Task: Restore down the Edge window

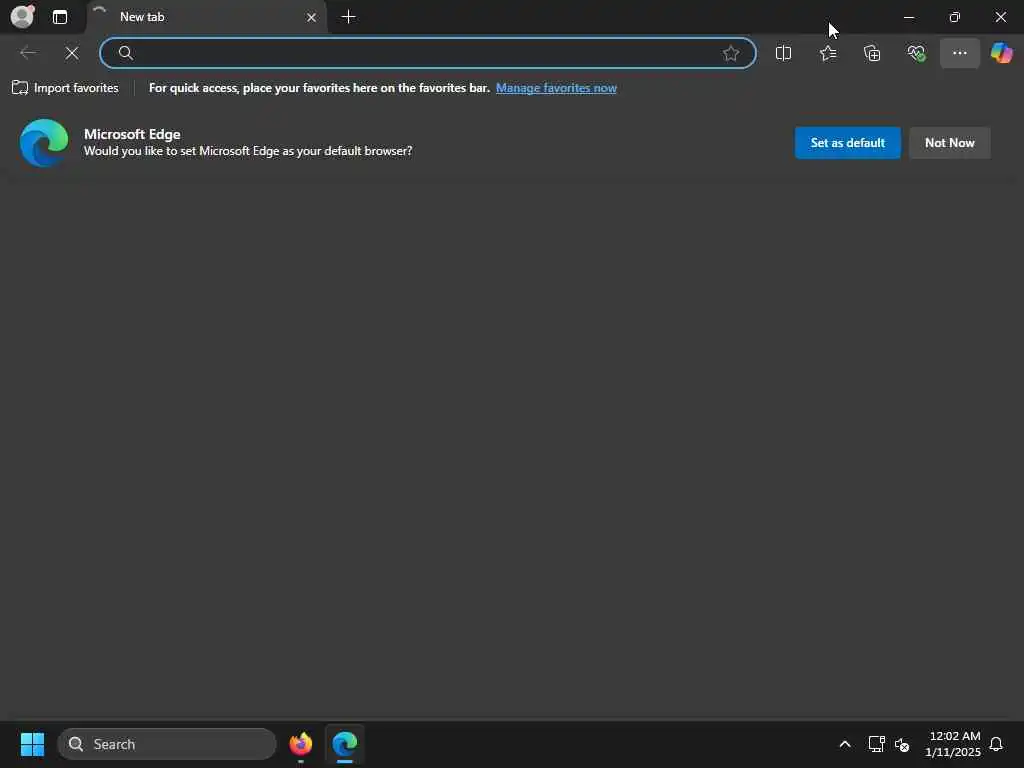Action: 954,17
